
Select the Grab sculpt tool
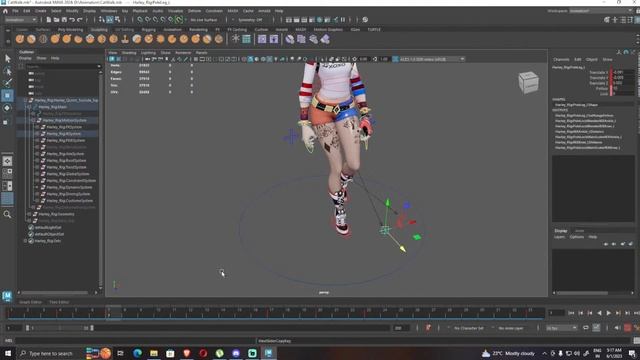click(x=55, y=39)
